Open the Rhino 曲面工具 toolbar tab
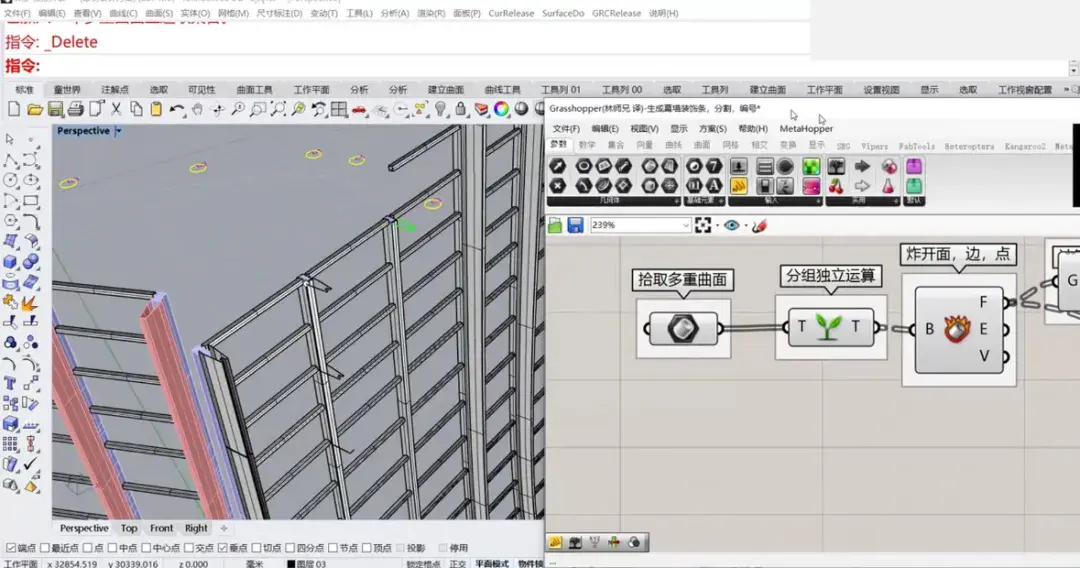 tap(254, 90)
